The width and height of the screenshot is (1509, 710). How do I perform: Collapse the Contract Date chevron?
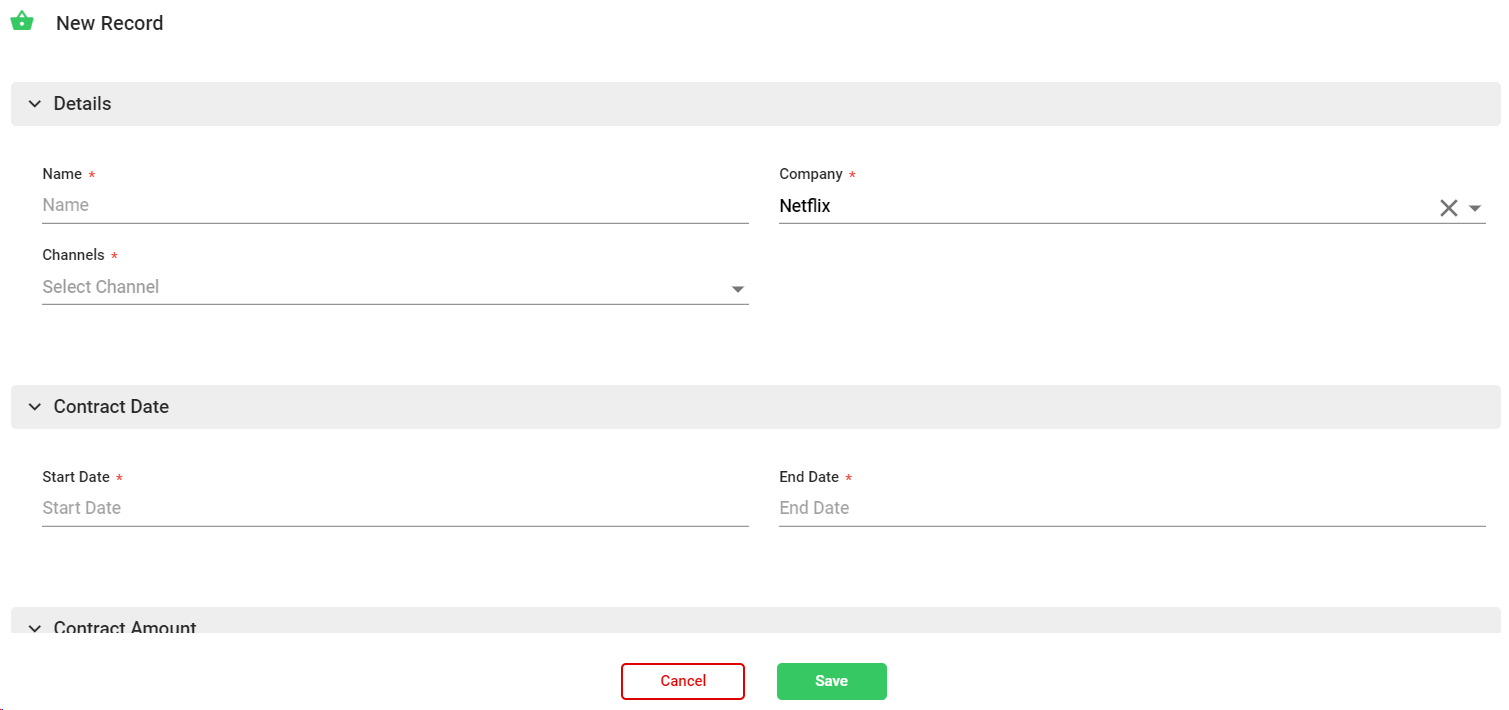click(35, 407)
